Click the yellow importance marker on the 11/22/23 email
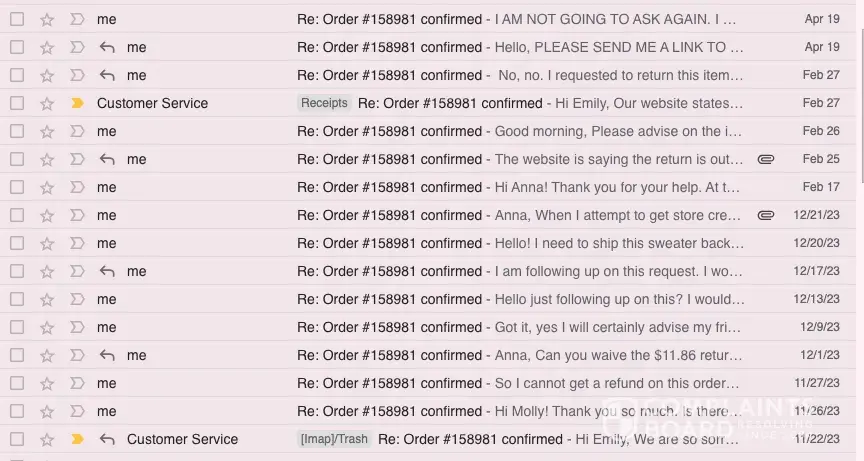Image resolution: width=864 pixels, height=461 pixels. coord(77,439)
